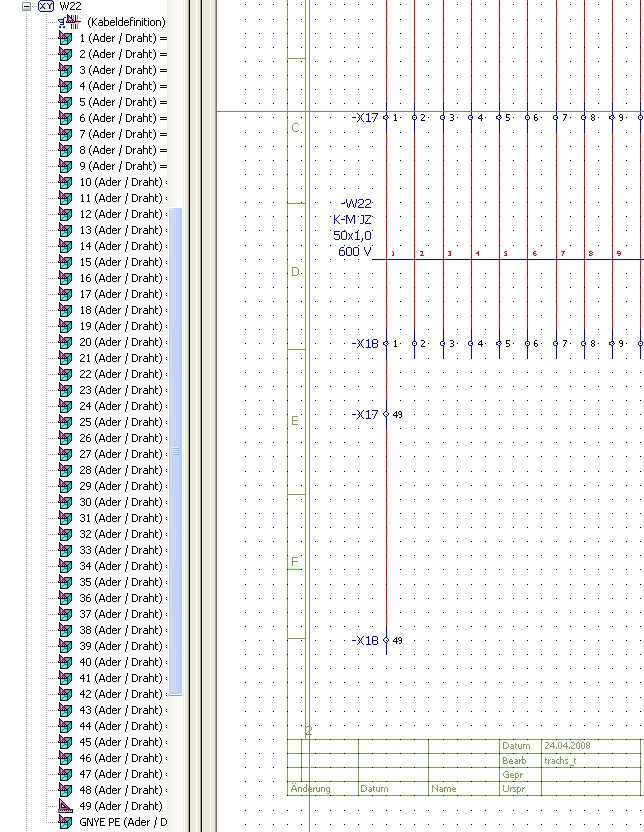Click the W22 label in the tree
This screenshot has width=644, height=832.
70,6
